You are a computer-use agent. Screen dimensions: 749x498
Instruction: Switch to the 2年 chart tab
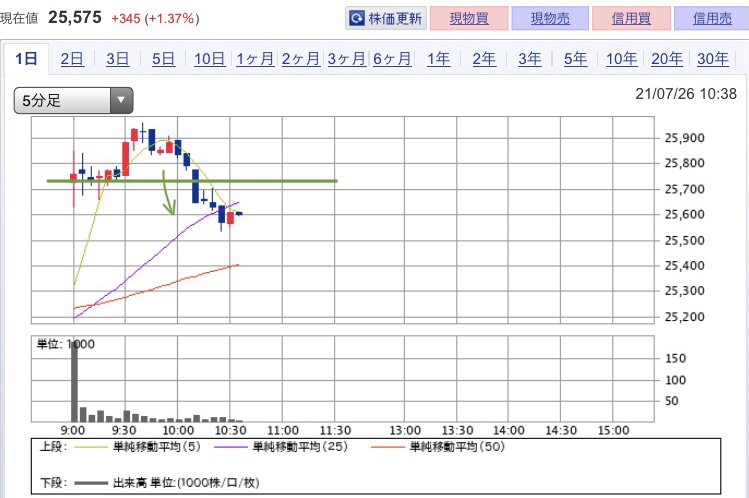click(484, 59)
